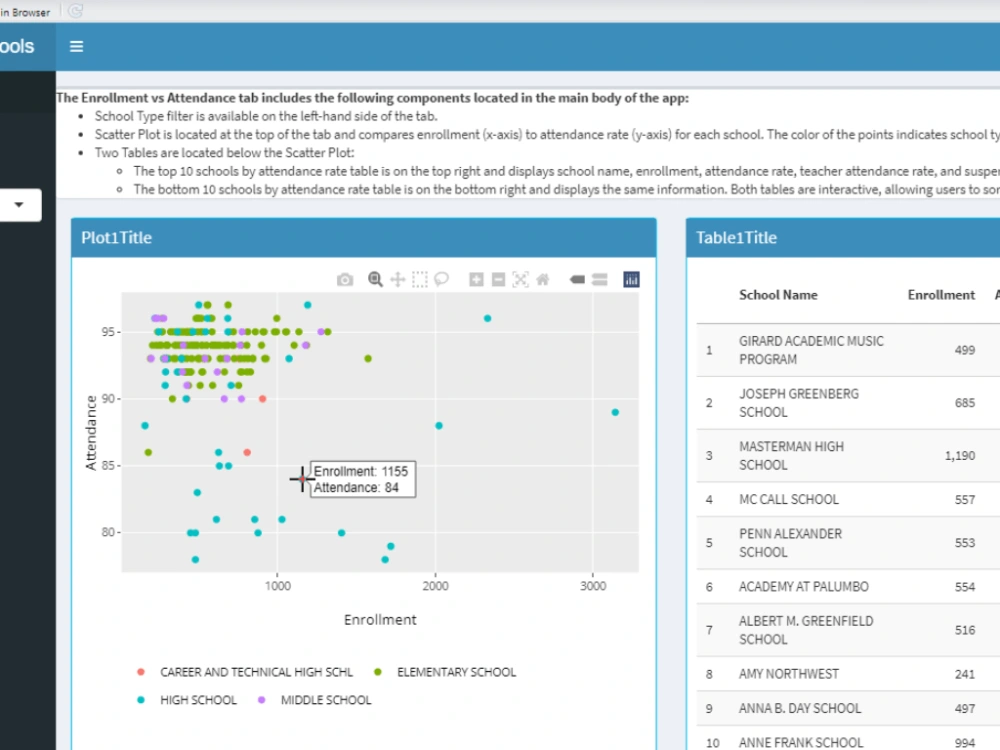1000x750 pixels.
Task: Reset axes with the home icon
Action: [543, 279]
